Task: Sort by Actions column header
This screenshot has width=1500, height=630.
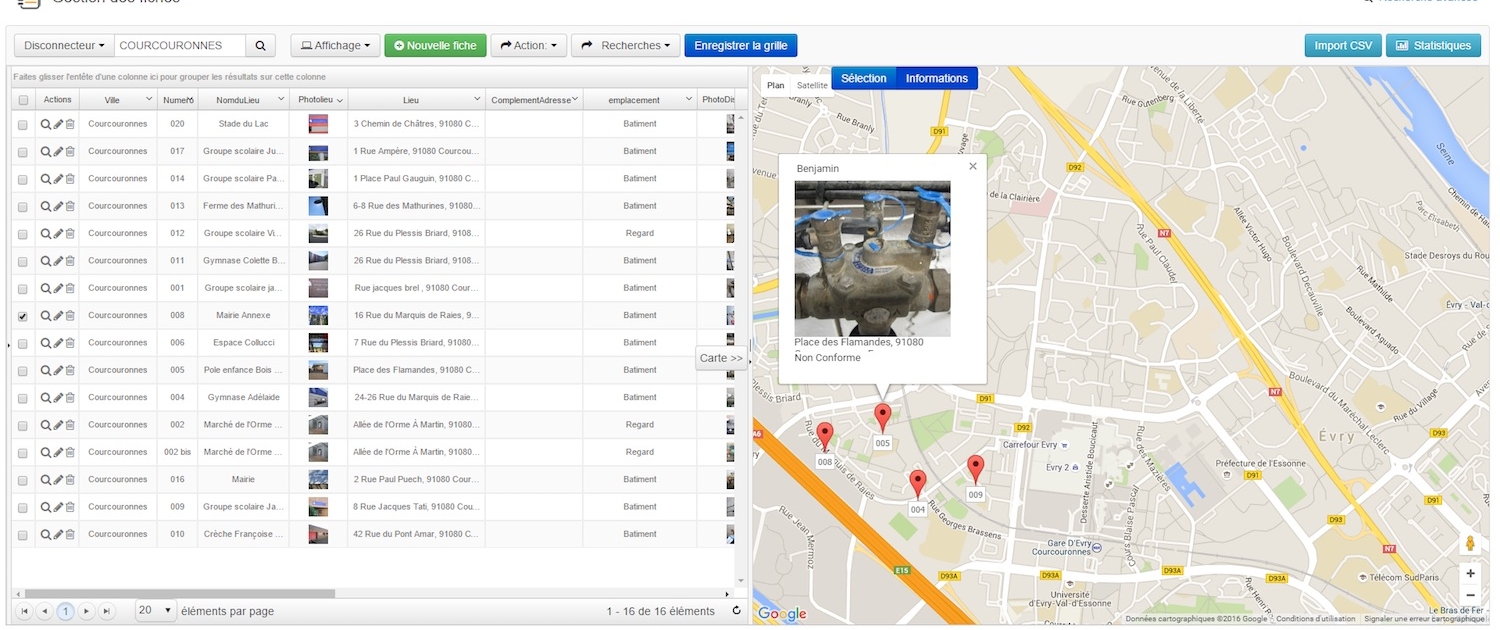Action: (x=58, y=99)
